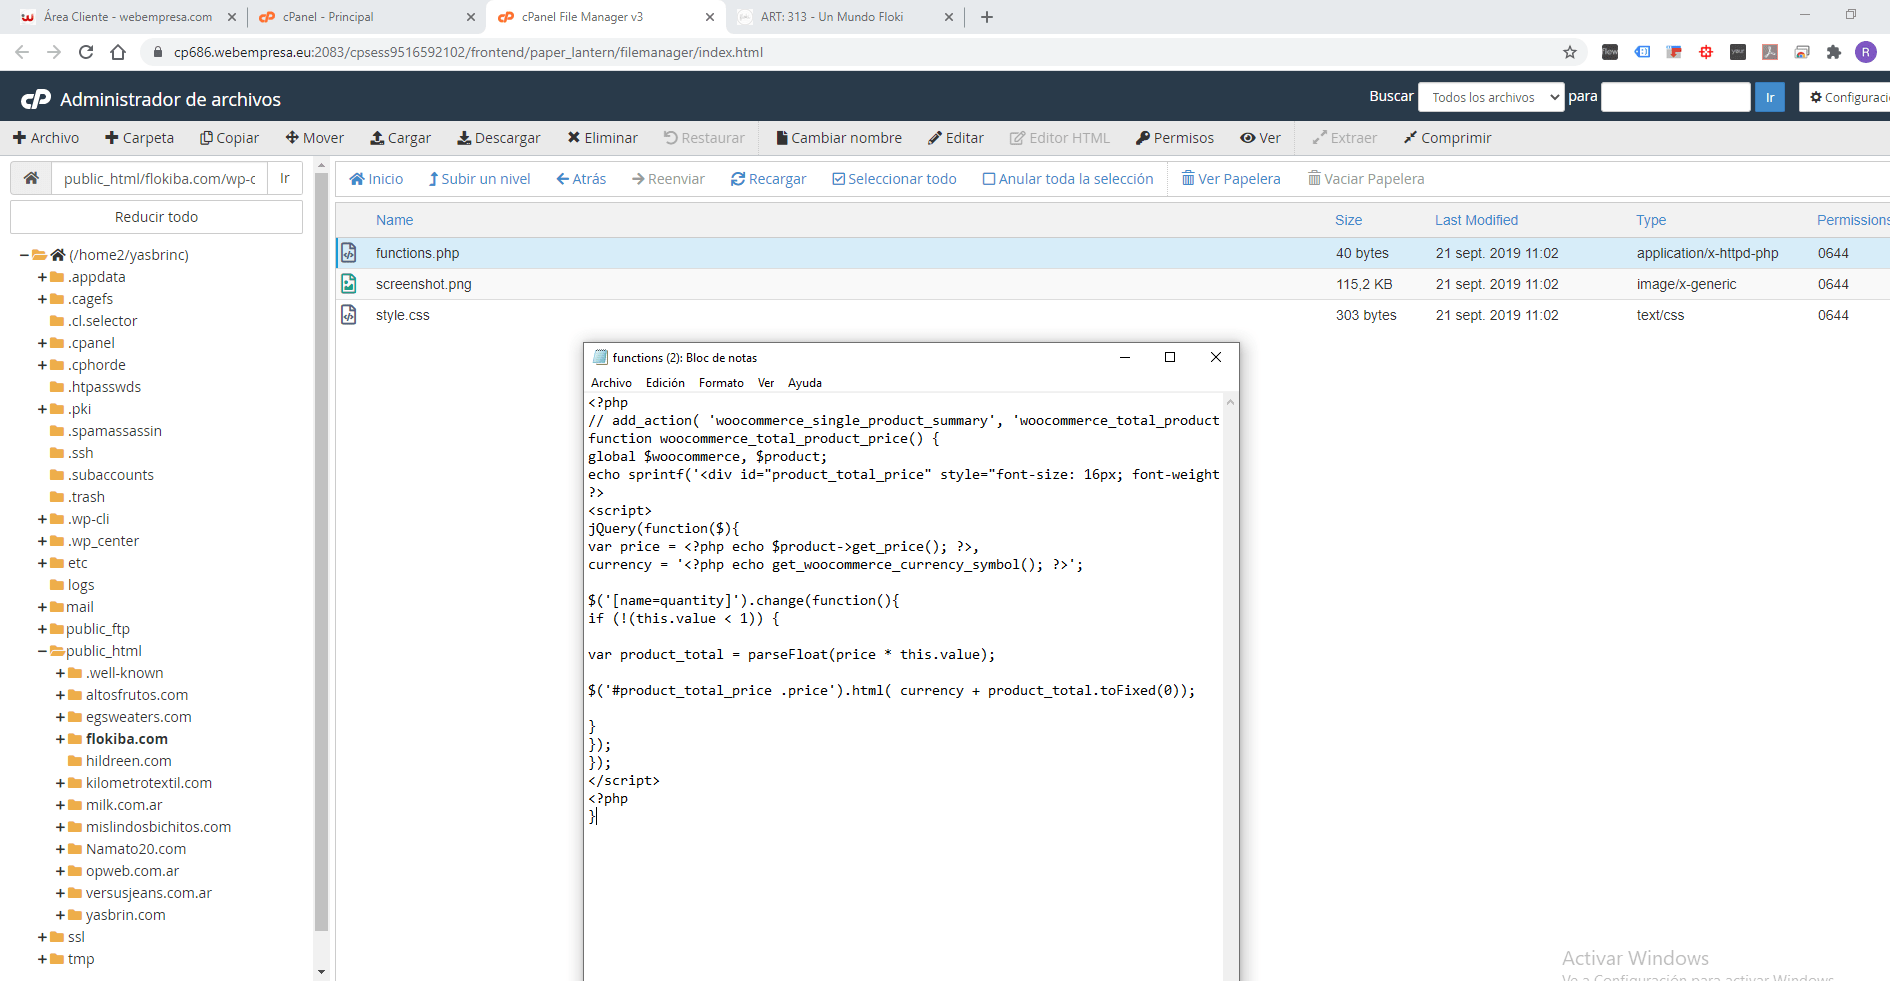Select the hildreen.com folder
The width and height of the screenshot is (1890, 981).
[x=128, y=761]
